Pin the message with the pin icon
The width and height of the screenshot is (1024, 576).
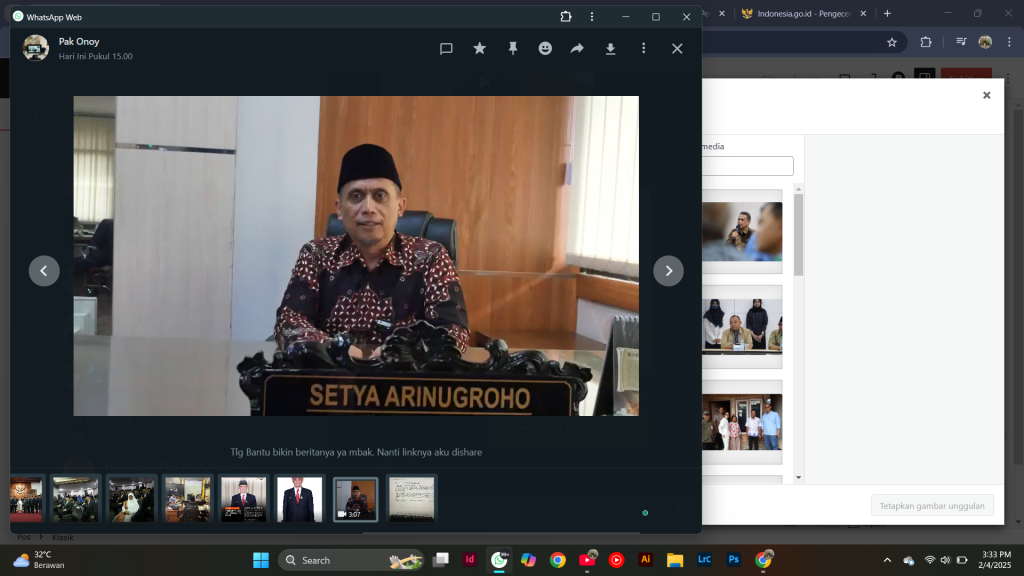coord(513,48)
